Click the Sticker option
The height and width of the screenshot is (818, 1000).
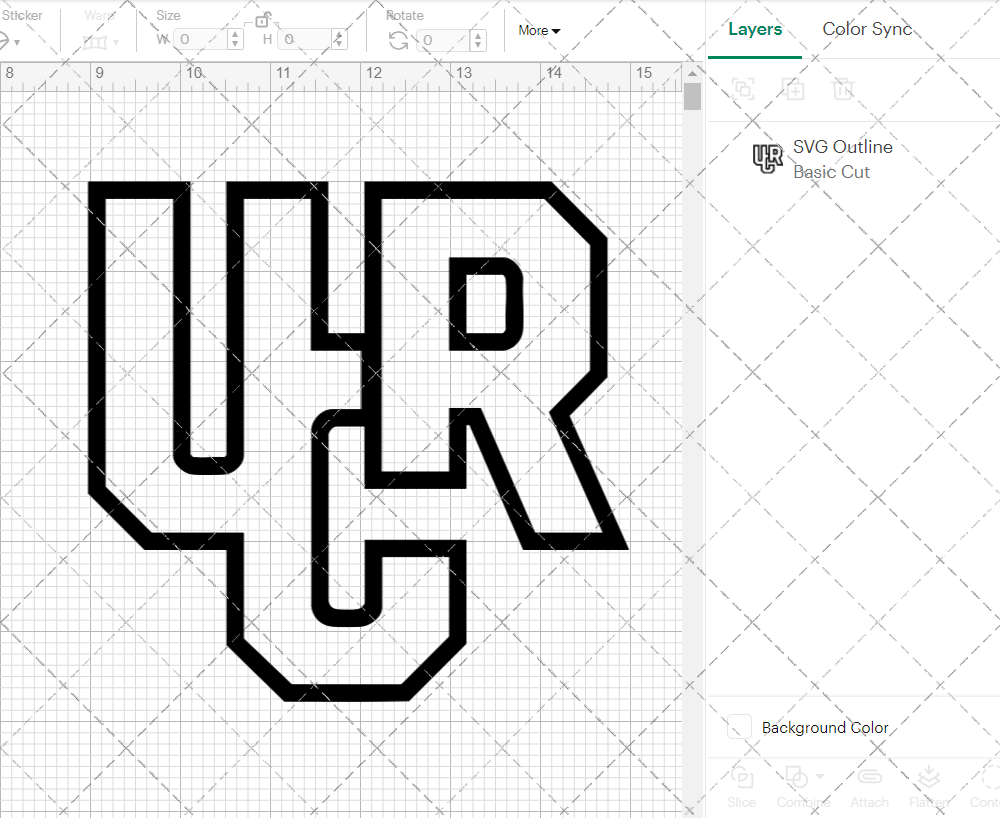pos(23,14)
